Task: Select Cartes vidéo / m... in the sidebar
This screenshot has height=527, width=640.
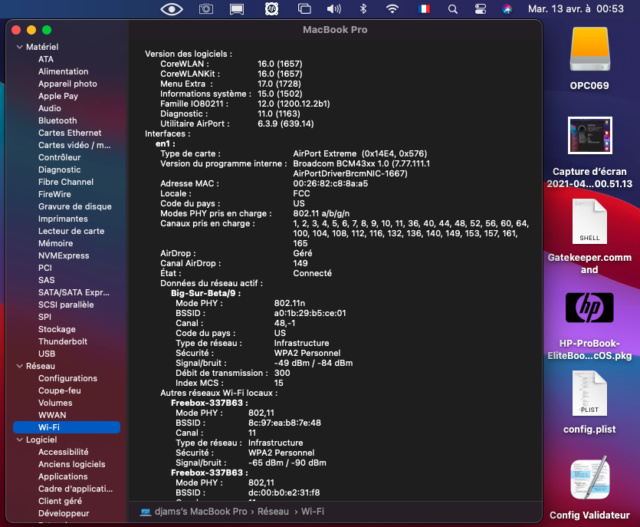Action: tap(74, 145)
